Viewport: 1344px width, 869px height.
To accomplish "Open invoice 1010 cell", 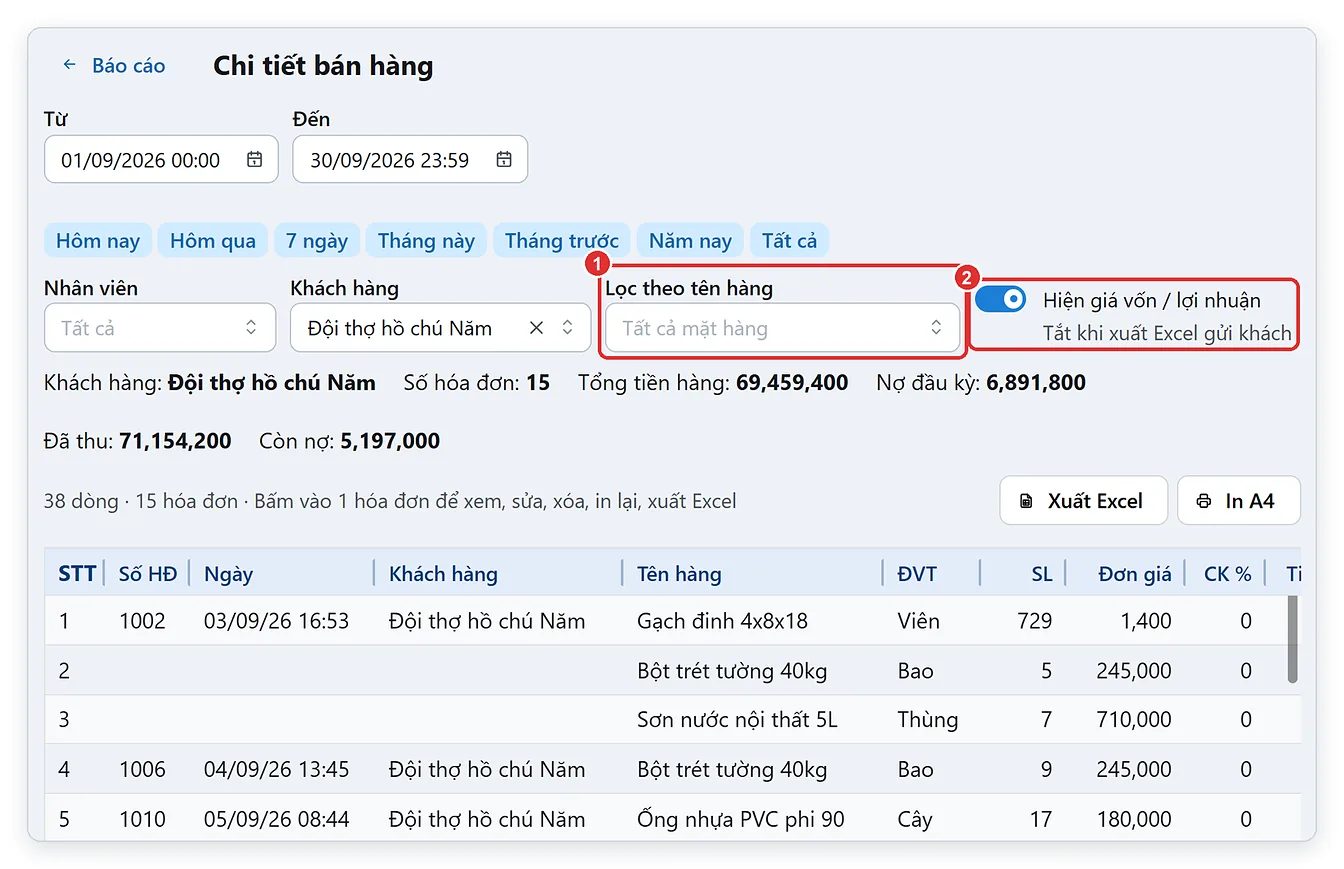I will click(x=142, y=820).
